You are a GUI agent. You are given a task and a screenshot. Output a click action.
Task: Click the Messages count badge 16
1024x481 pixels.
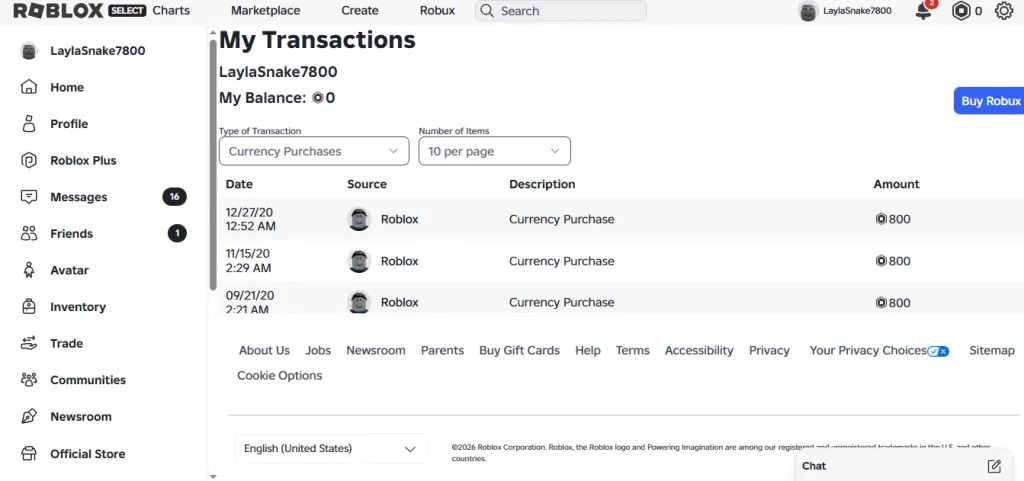tap(174, 196)
